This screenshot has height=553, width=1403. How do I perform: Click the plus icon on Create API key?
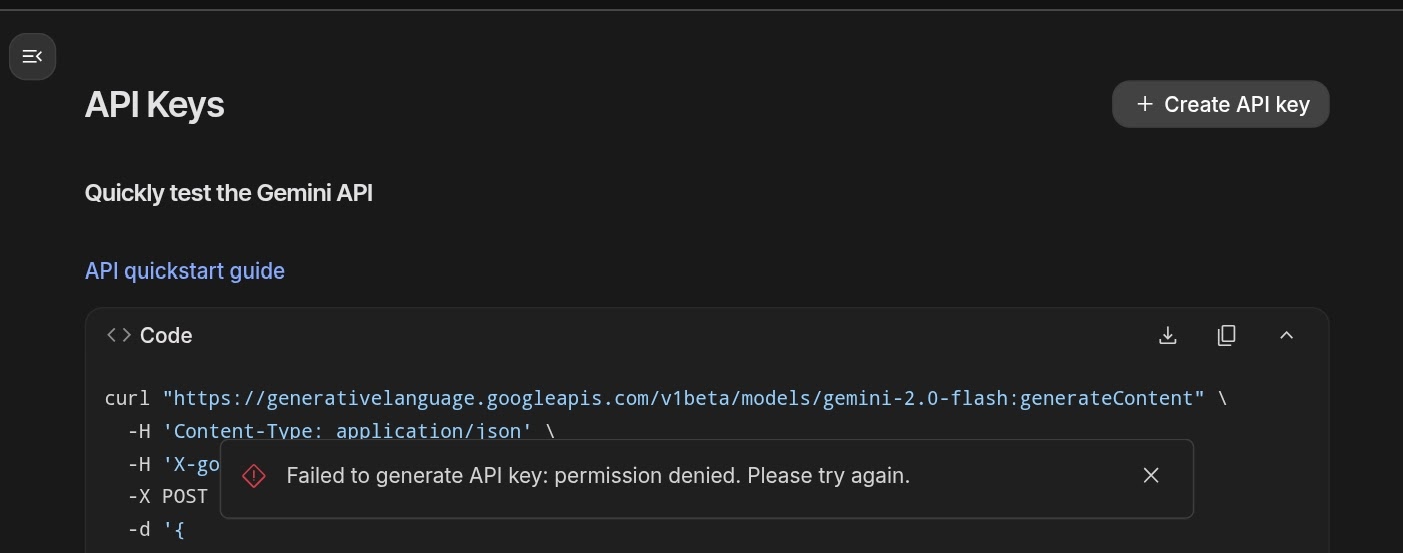click(1145, 104)
